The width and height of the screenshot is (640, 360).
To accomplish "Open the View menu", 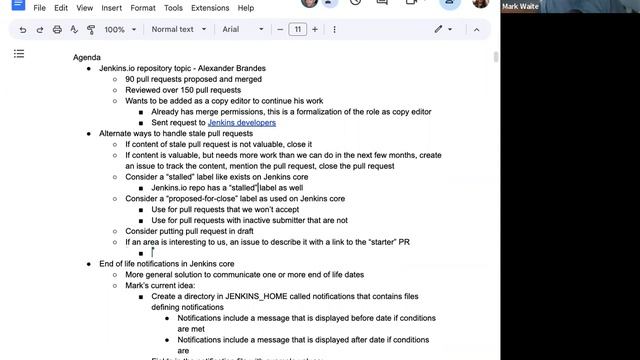I will point(84,8).
